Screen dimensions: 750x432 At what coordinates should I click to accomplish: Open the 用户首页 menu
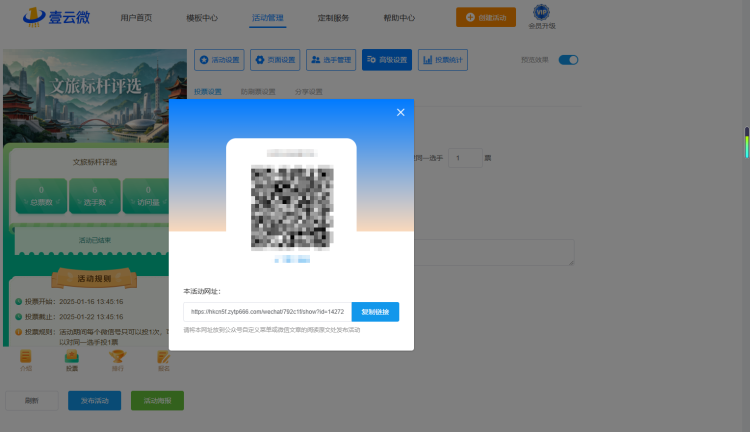(136, 18)
